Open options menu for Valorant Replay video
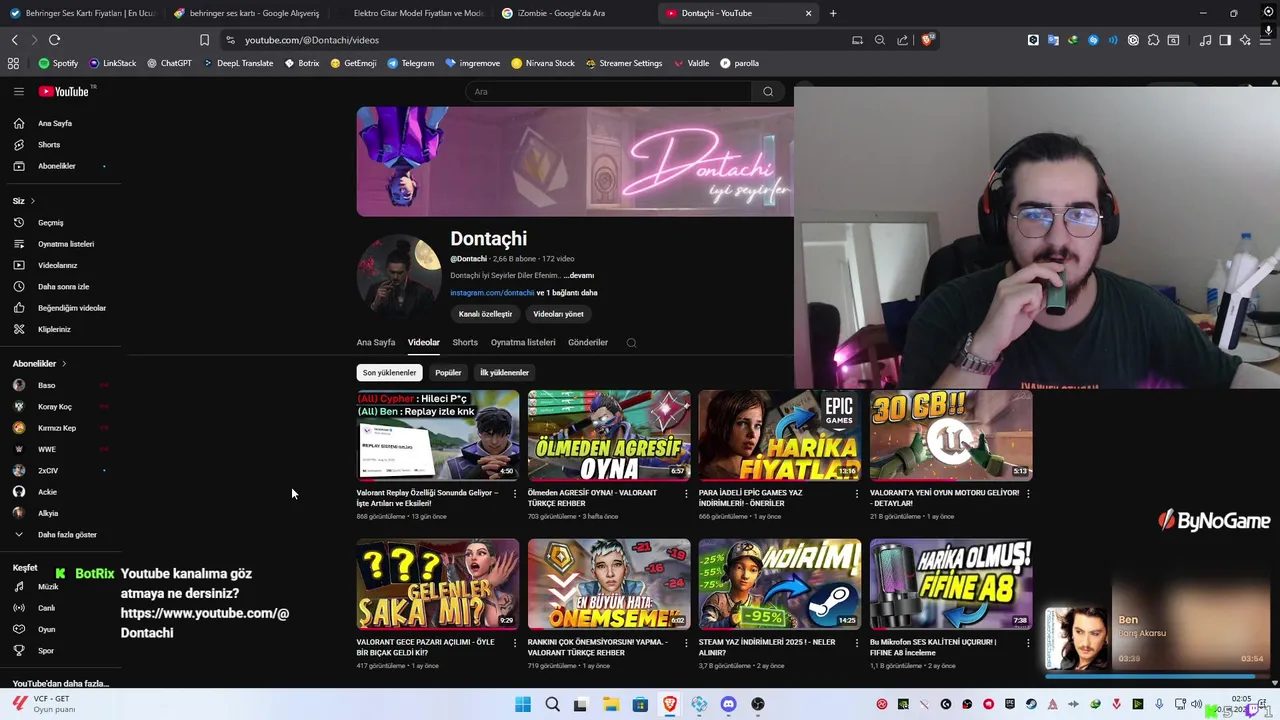This screenshot has width=1280, height=720. coord(515,493)
